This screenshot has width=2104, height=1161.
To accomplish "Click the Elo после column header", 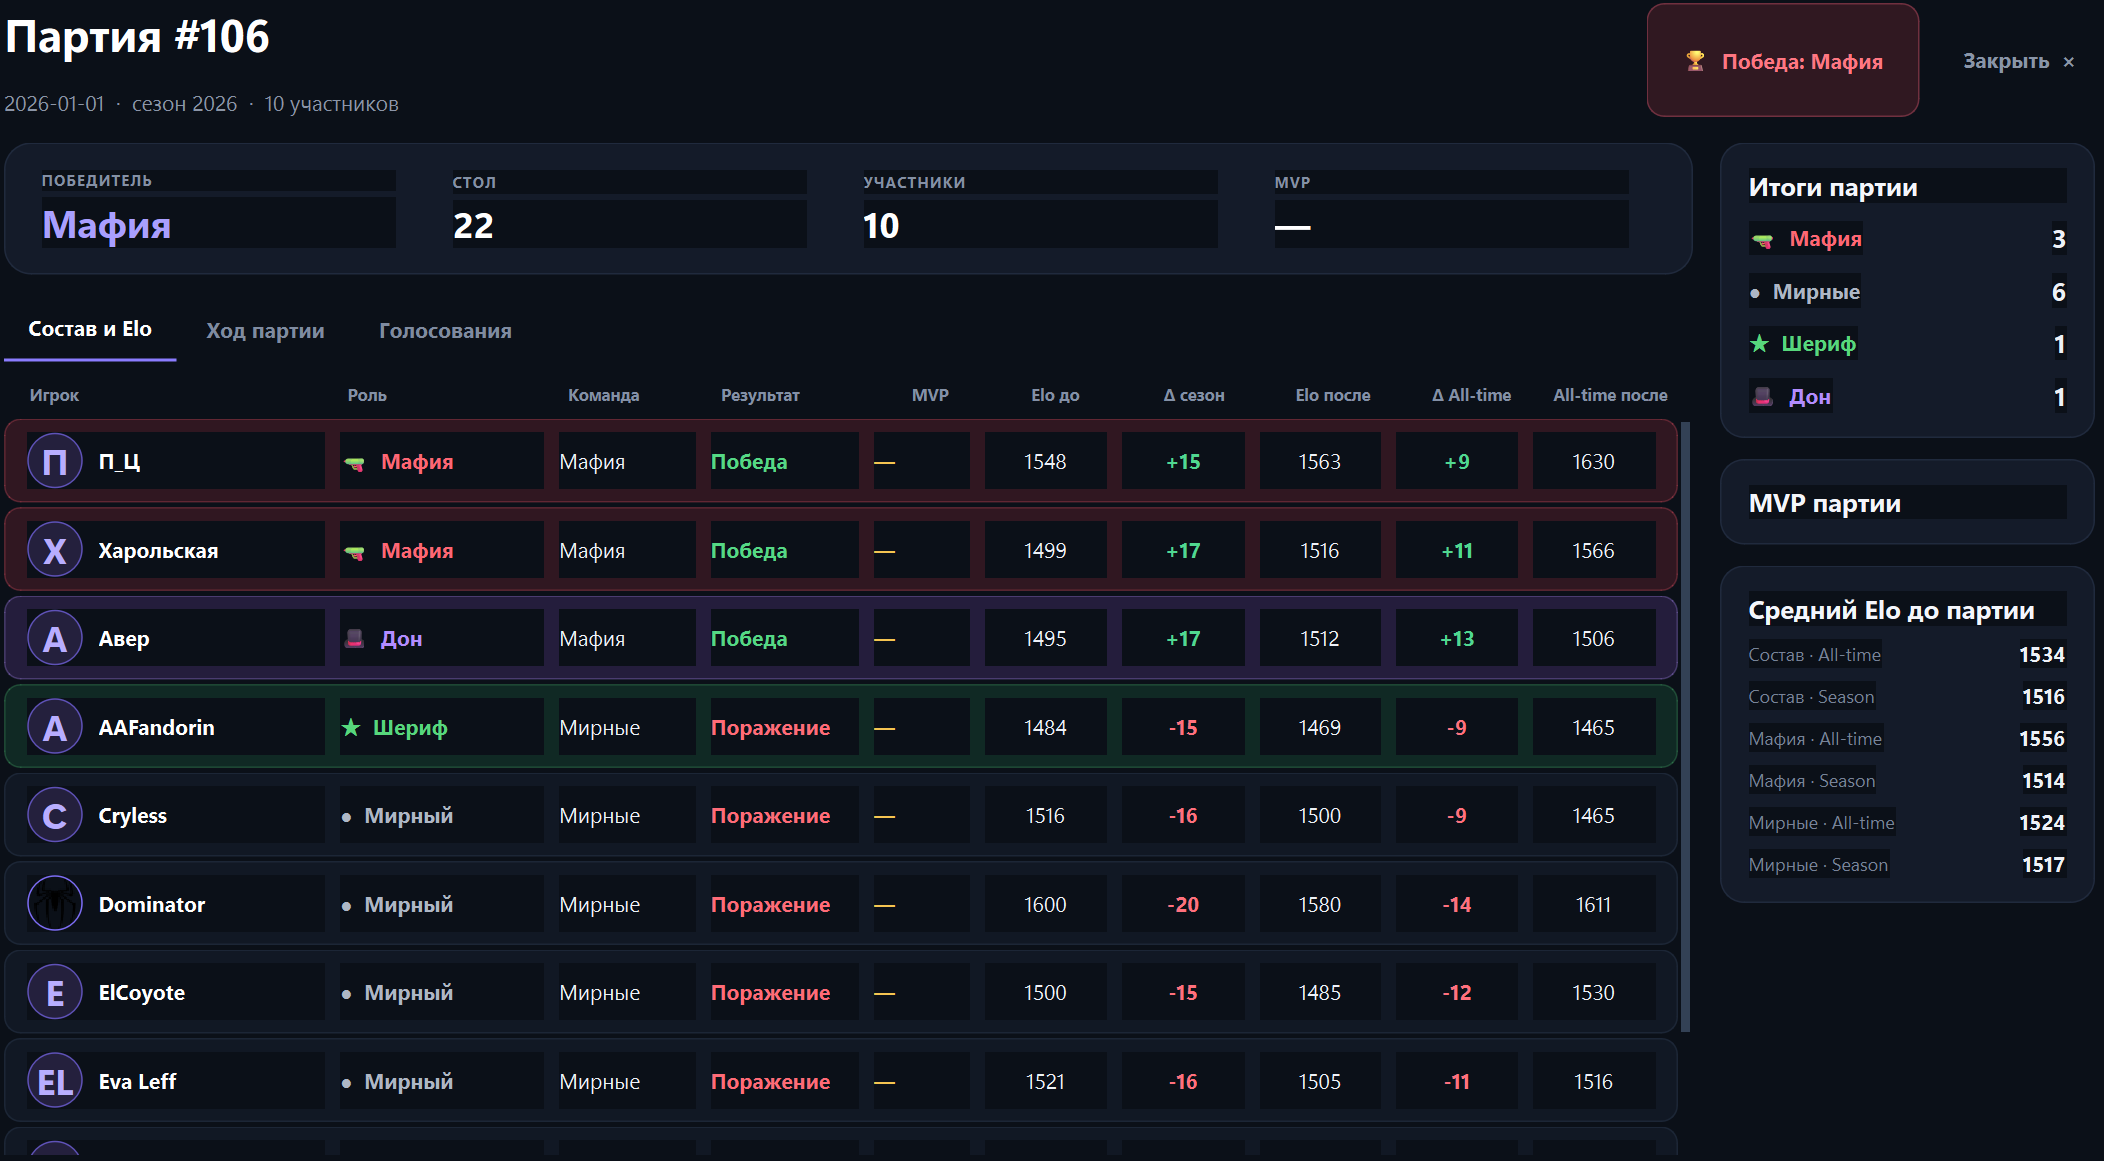I will 1333,395.
